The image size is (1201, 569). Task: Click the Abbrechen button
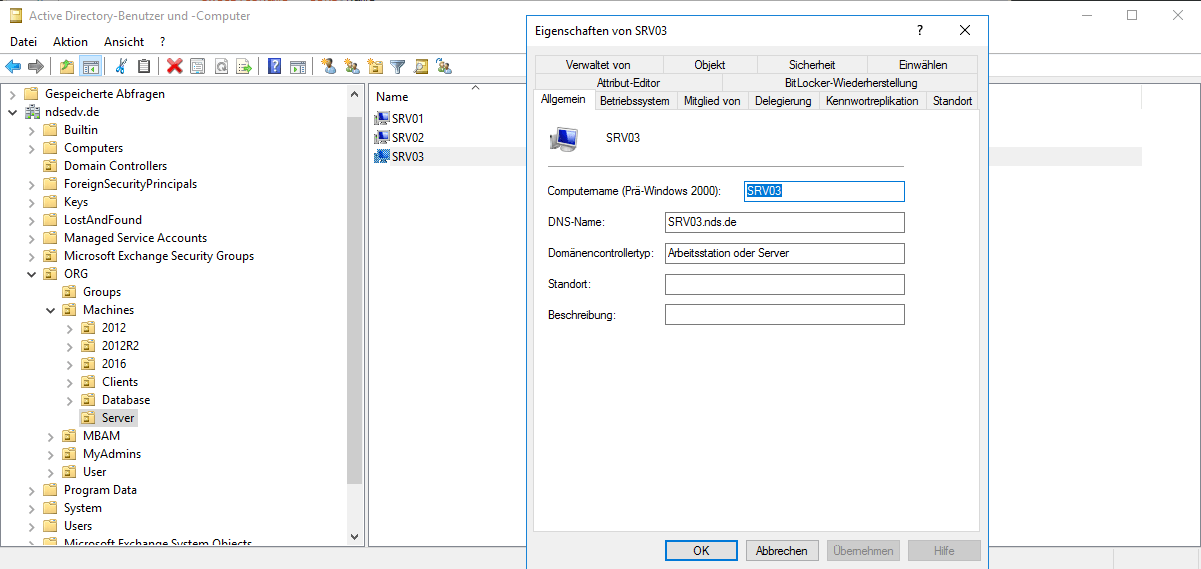coord(782,551)
